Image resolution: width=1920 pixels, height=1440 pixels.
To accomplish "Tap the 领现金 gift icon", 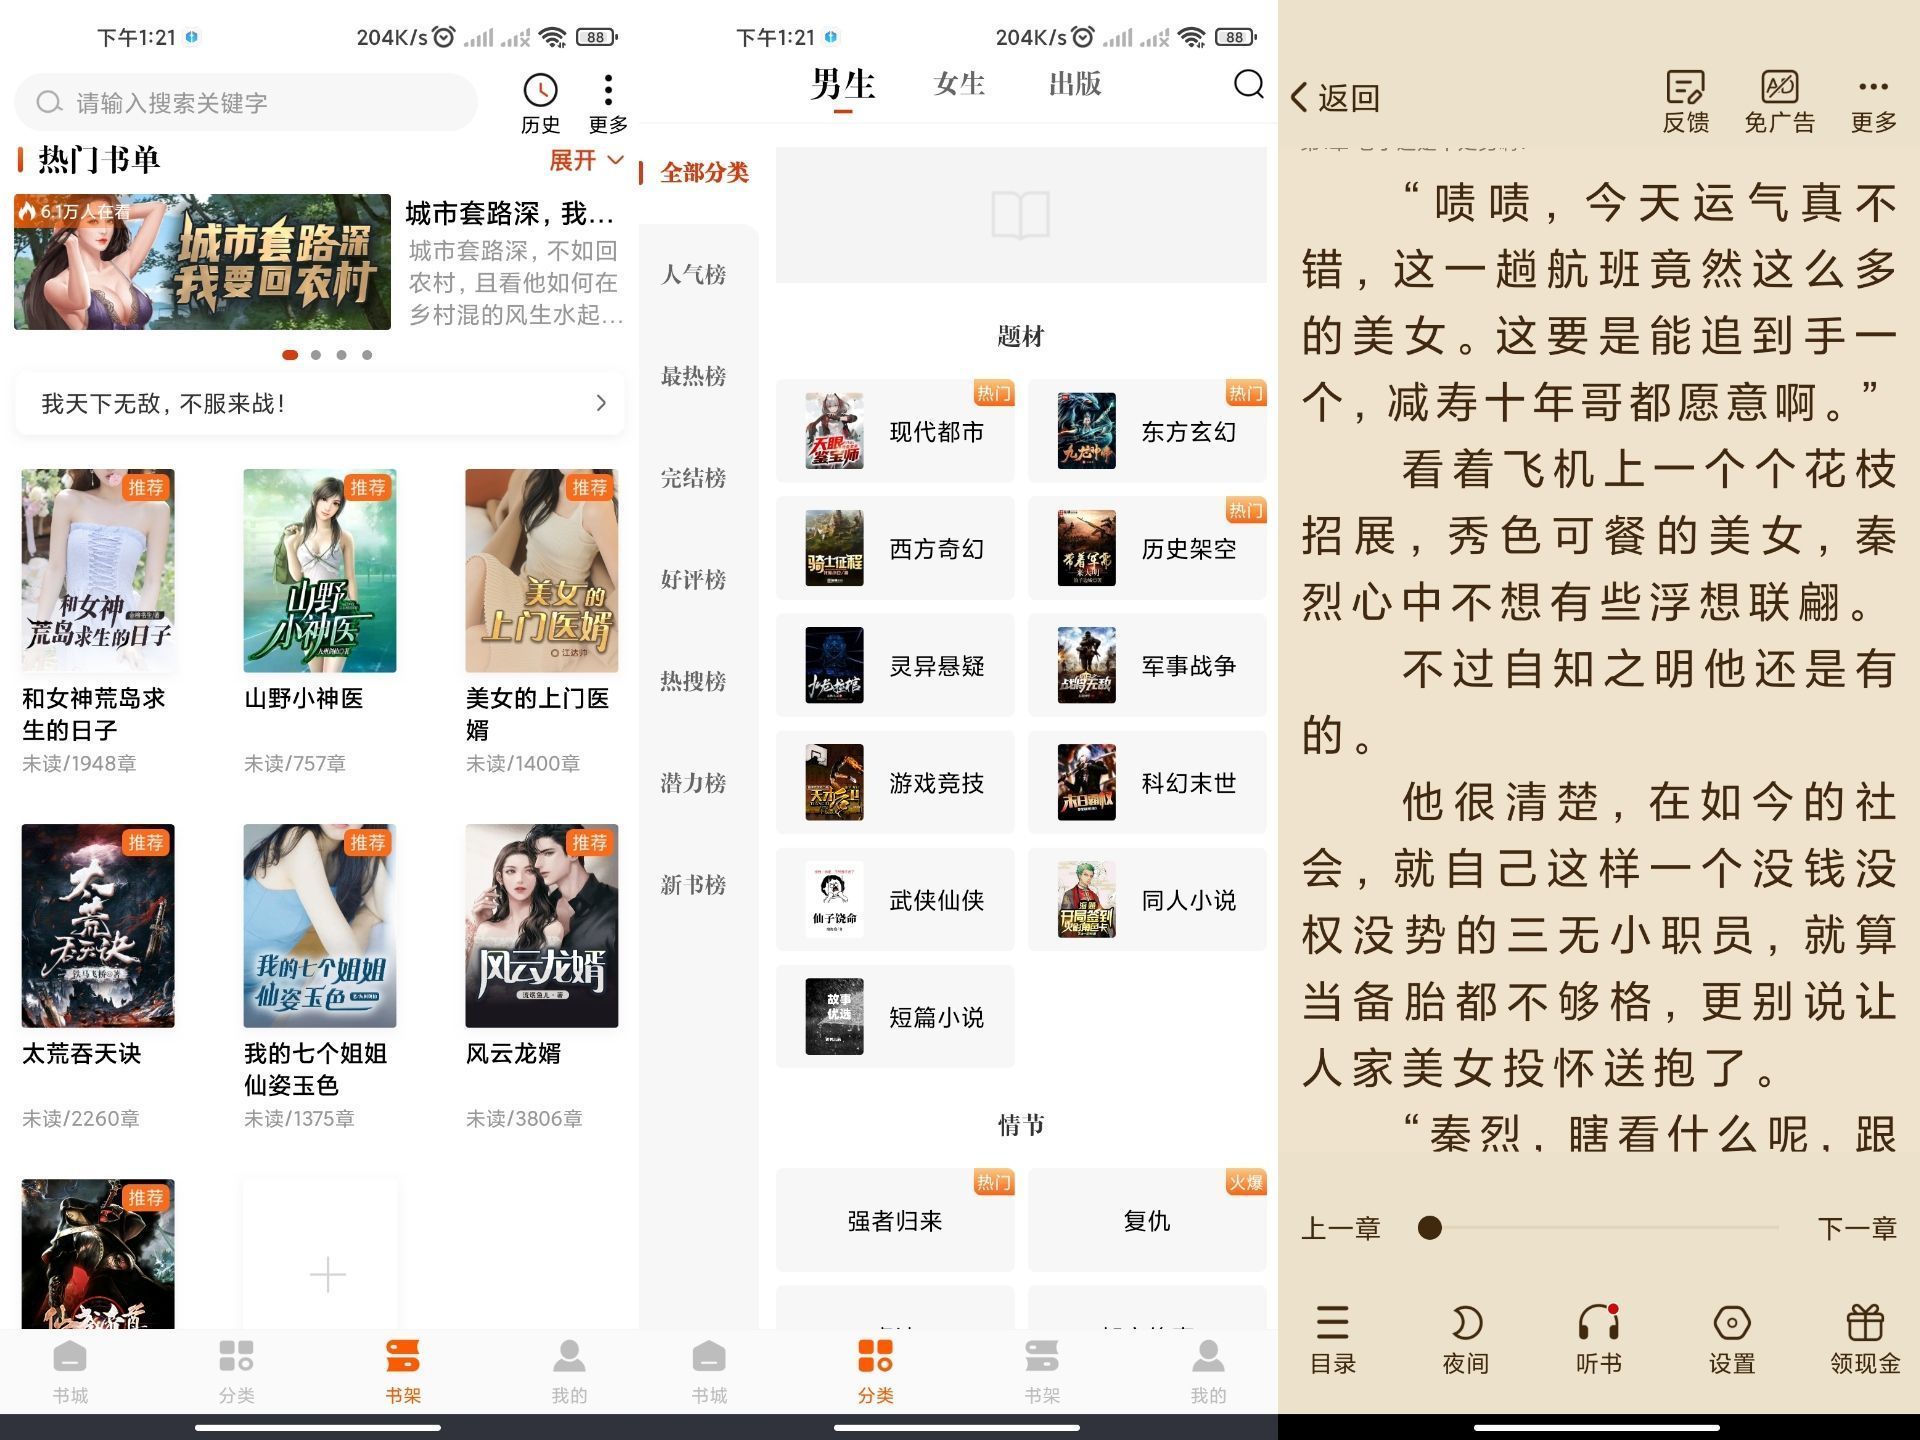I will 1865,1340.
